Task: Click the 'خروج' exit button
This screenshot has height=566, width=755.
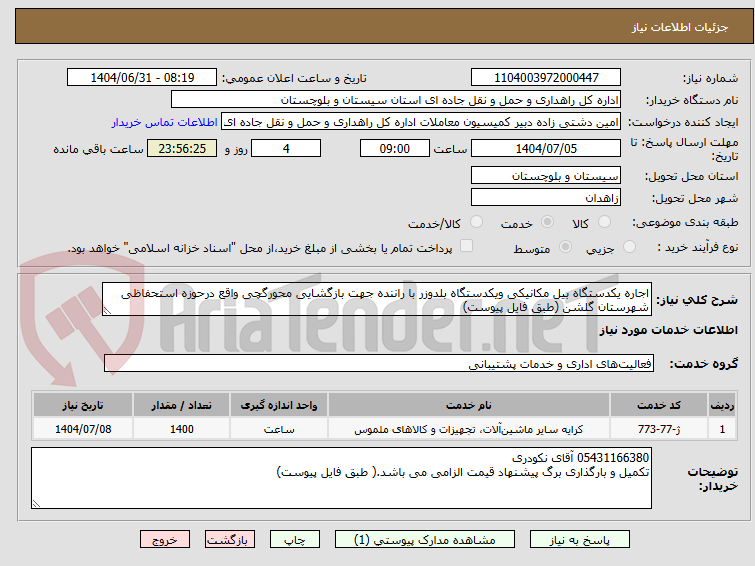Action: [165, 540]
